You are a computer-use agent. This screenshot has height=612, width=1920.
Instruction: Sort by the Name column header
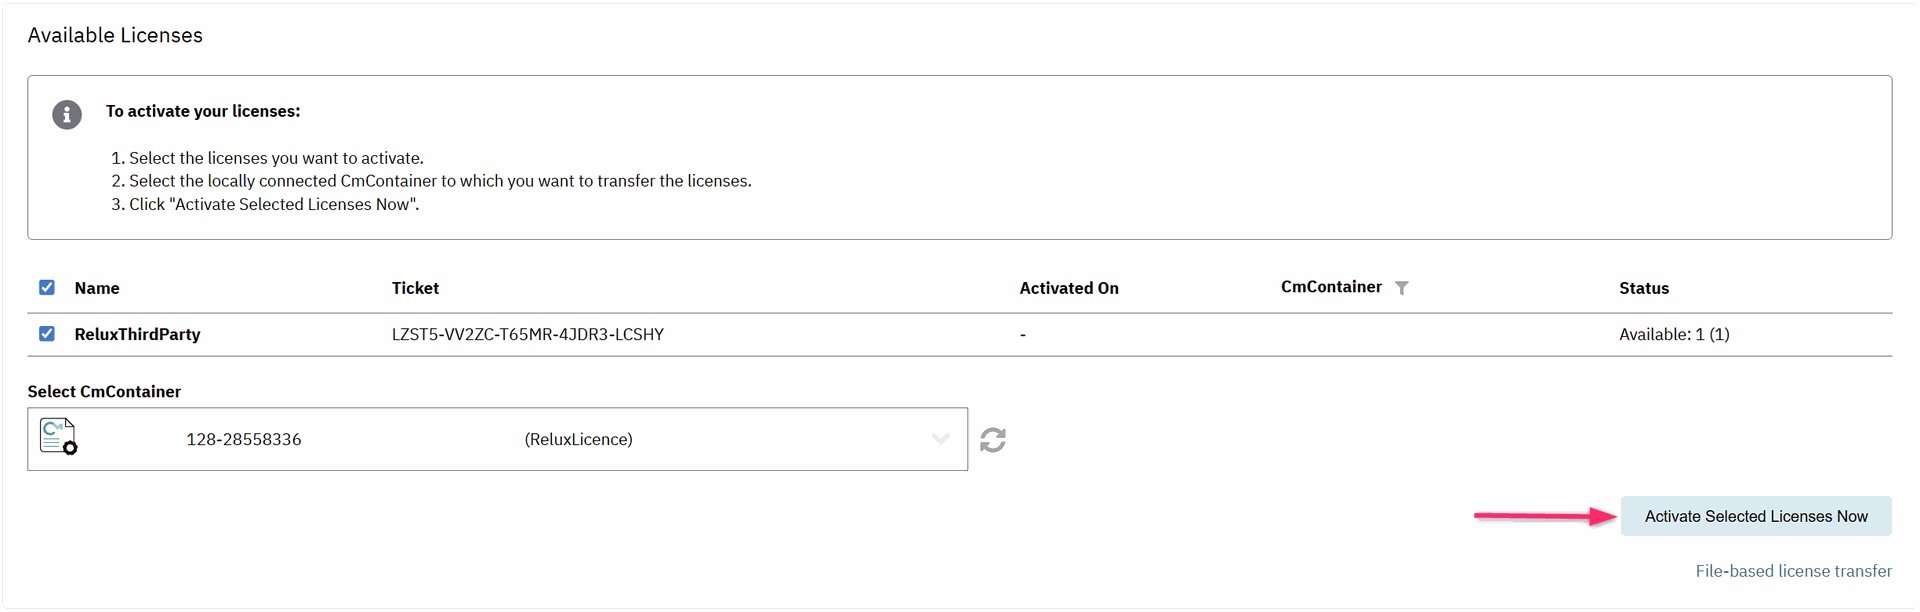(97, 289)
